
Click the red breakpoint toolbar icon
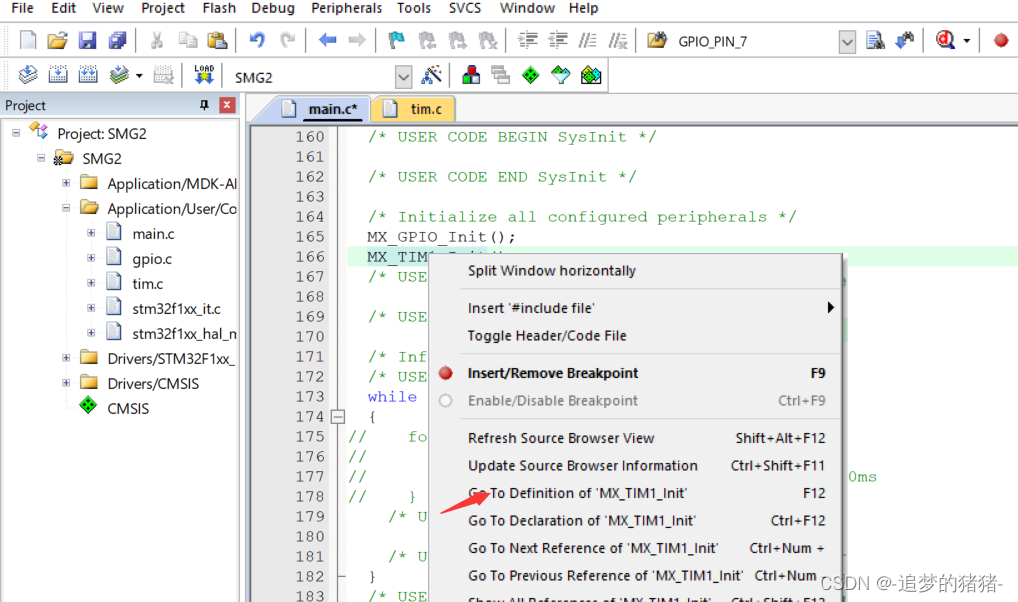point(1001,40)
